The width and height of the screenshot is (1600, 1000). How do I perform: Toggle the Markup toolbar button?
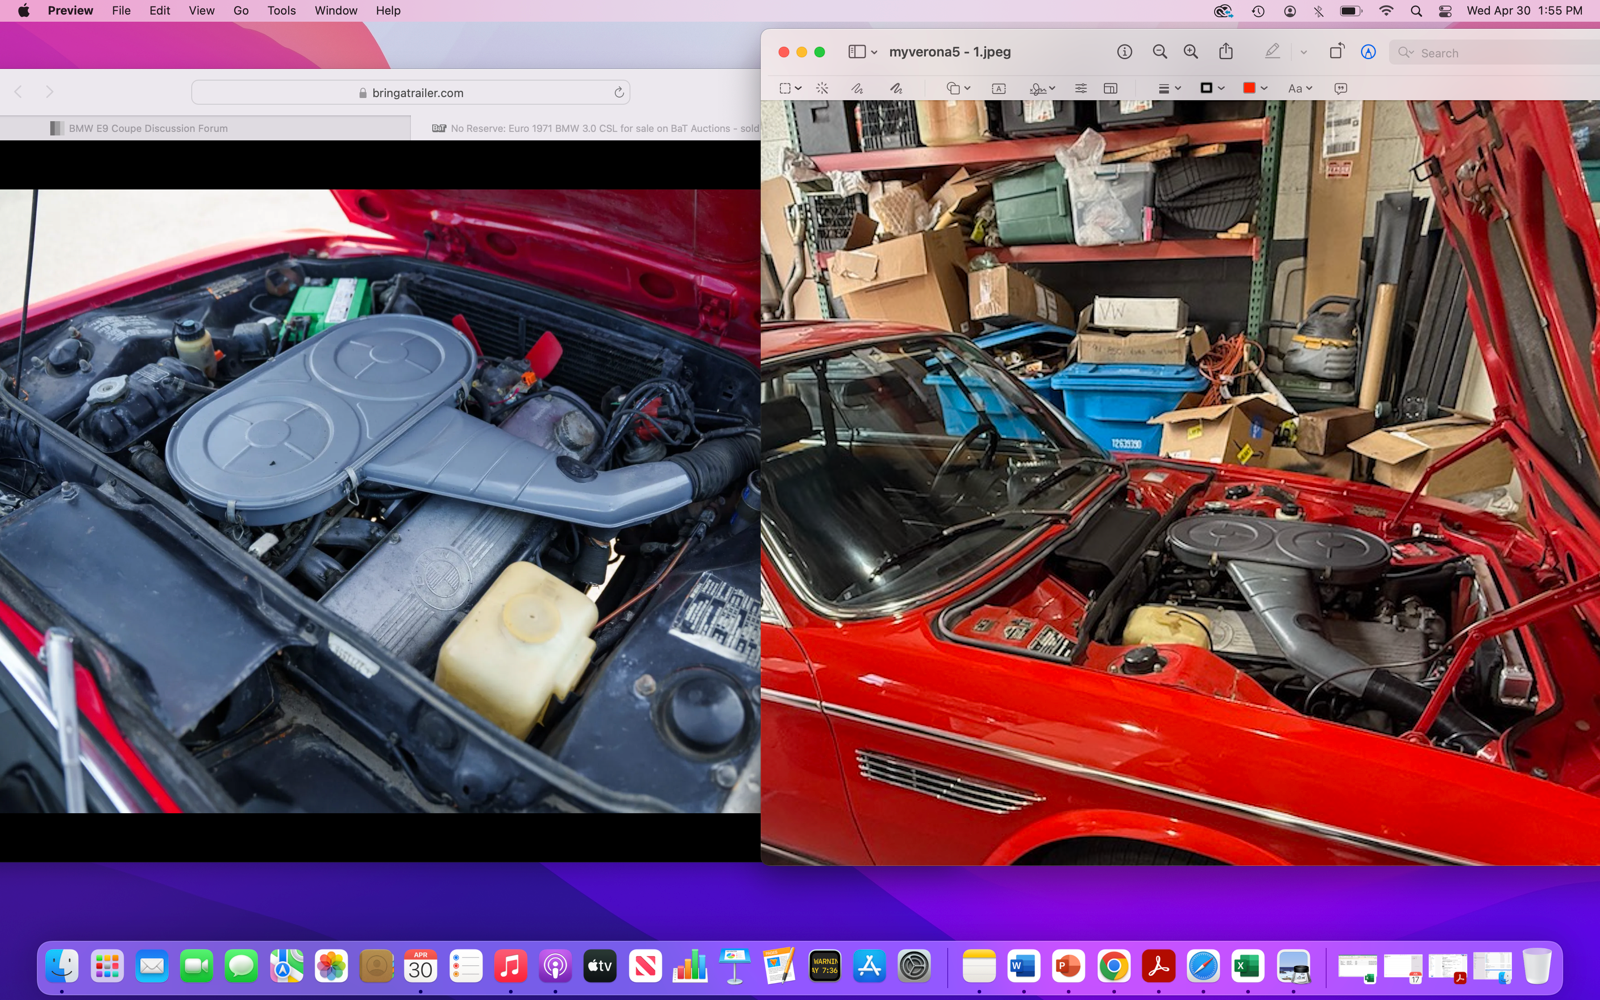pos(1368,52)
